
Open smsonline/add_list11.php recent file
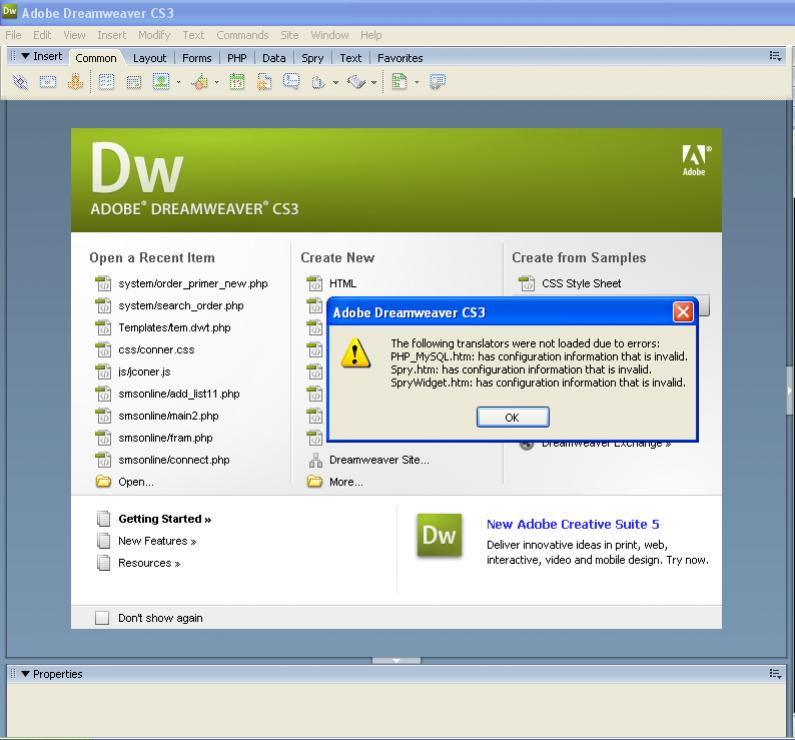pyautogui.click(x=179, y=394)
